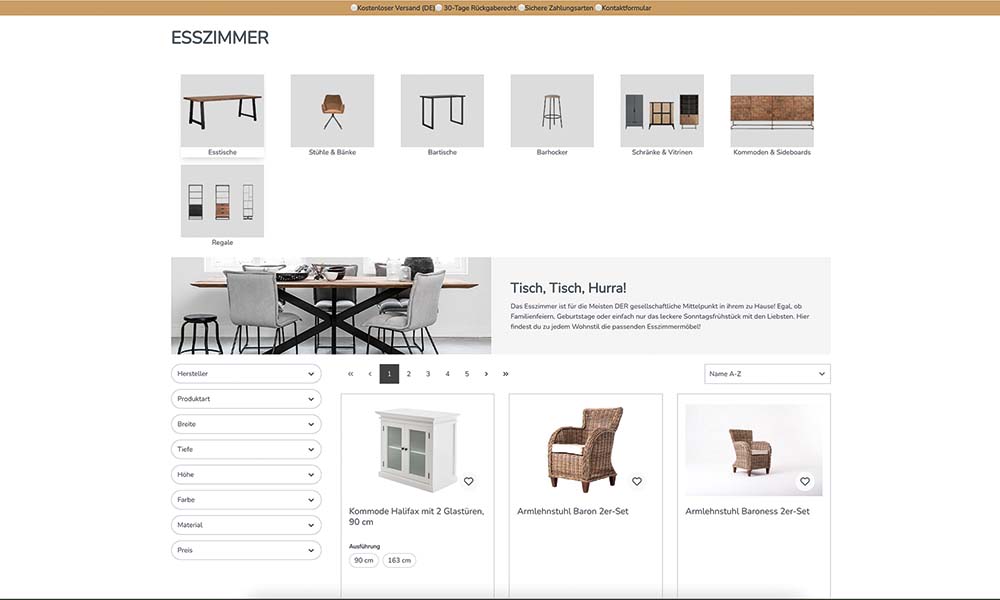The height and width of the screenshot is (600, 1000).
Task: Go to page 5 of results
Action: 467,374
